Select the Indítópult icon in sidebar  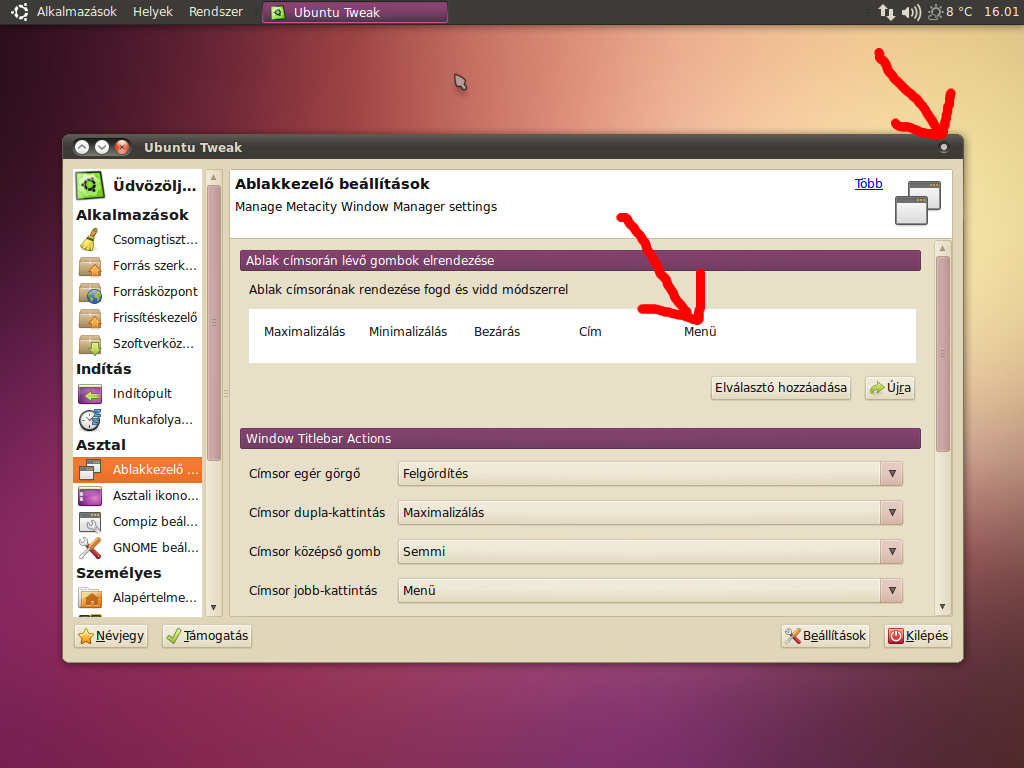click(x=90, y=394)
